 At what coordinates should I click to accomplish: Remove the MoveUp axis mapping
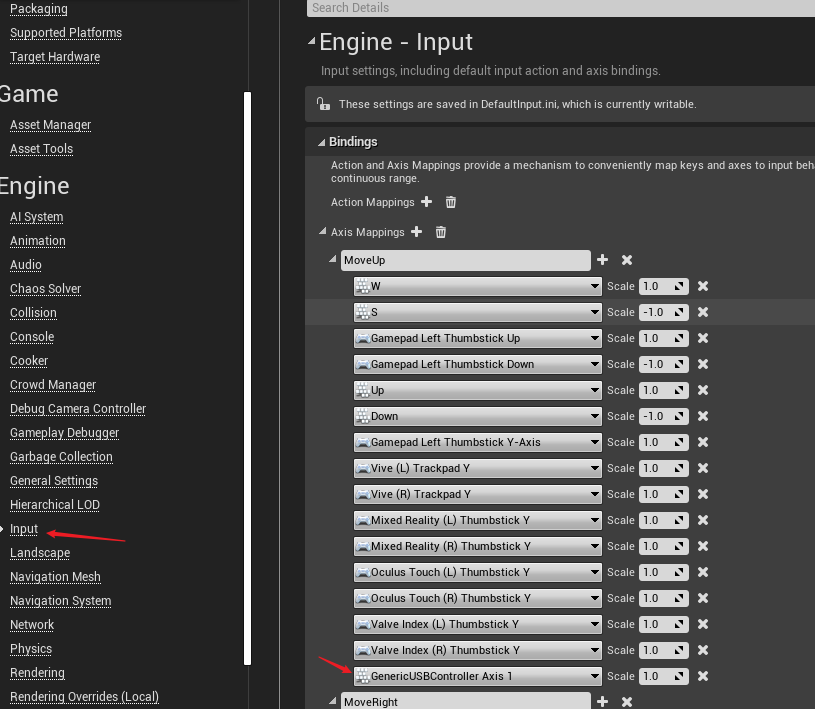coord(627,260)
